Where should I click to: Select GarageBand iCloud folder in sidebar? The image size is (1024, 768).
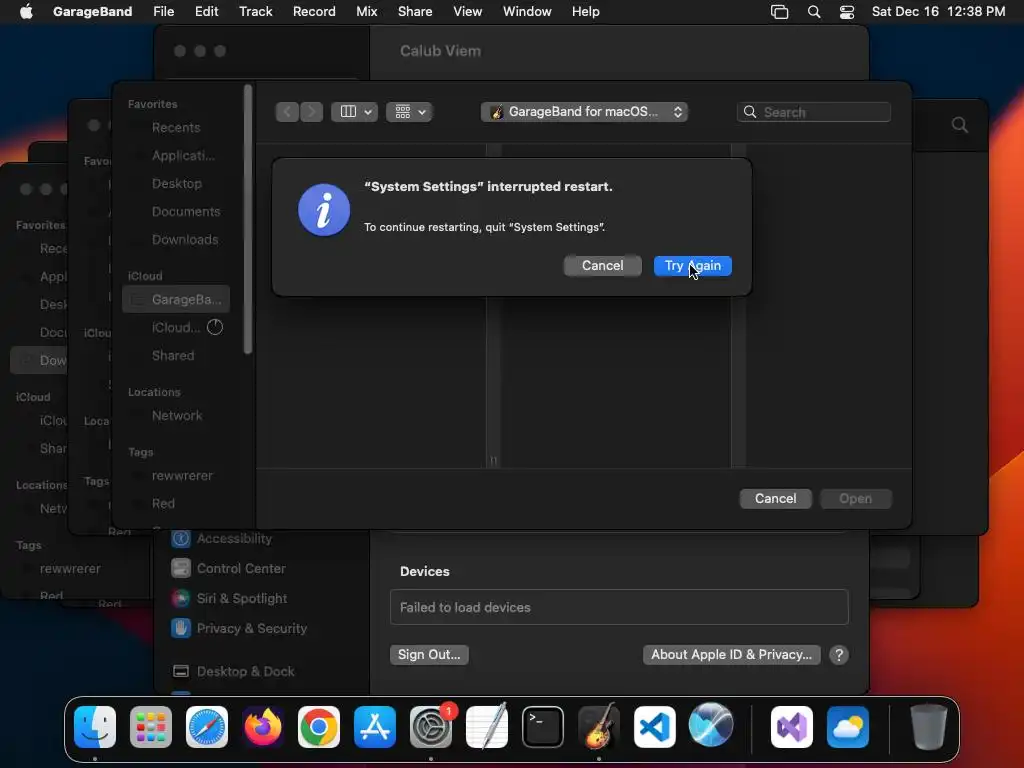point(176,299)
